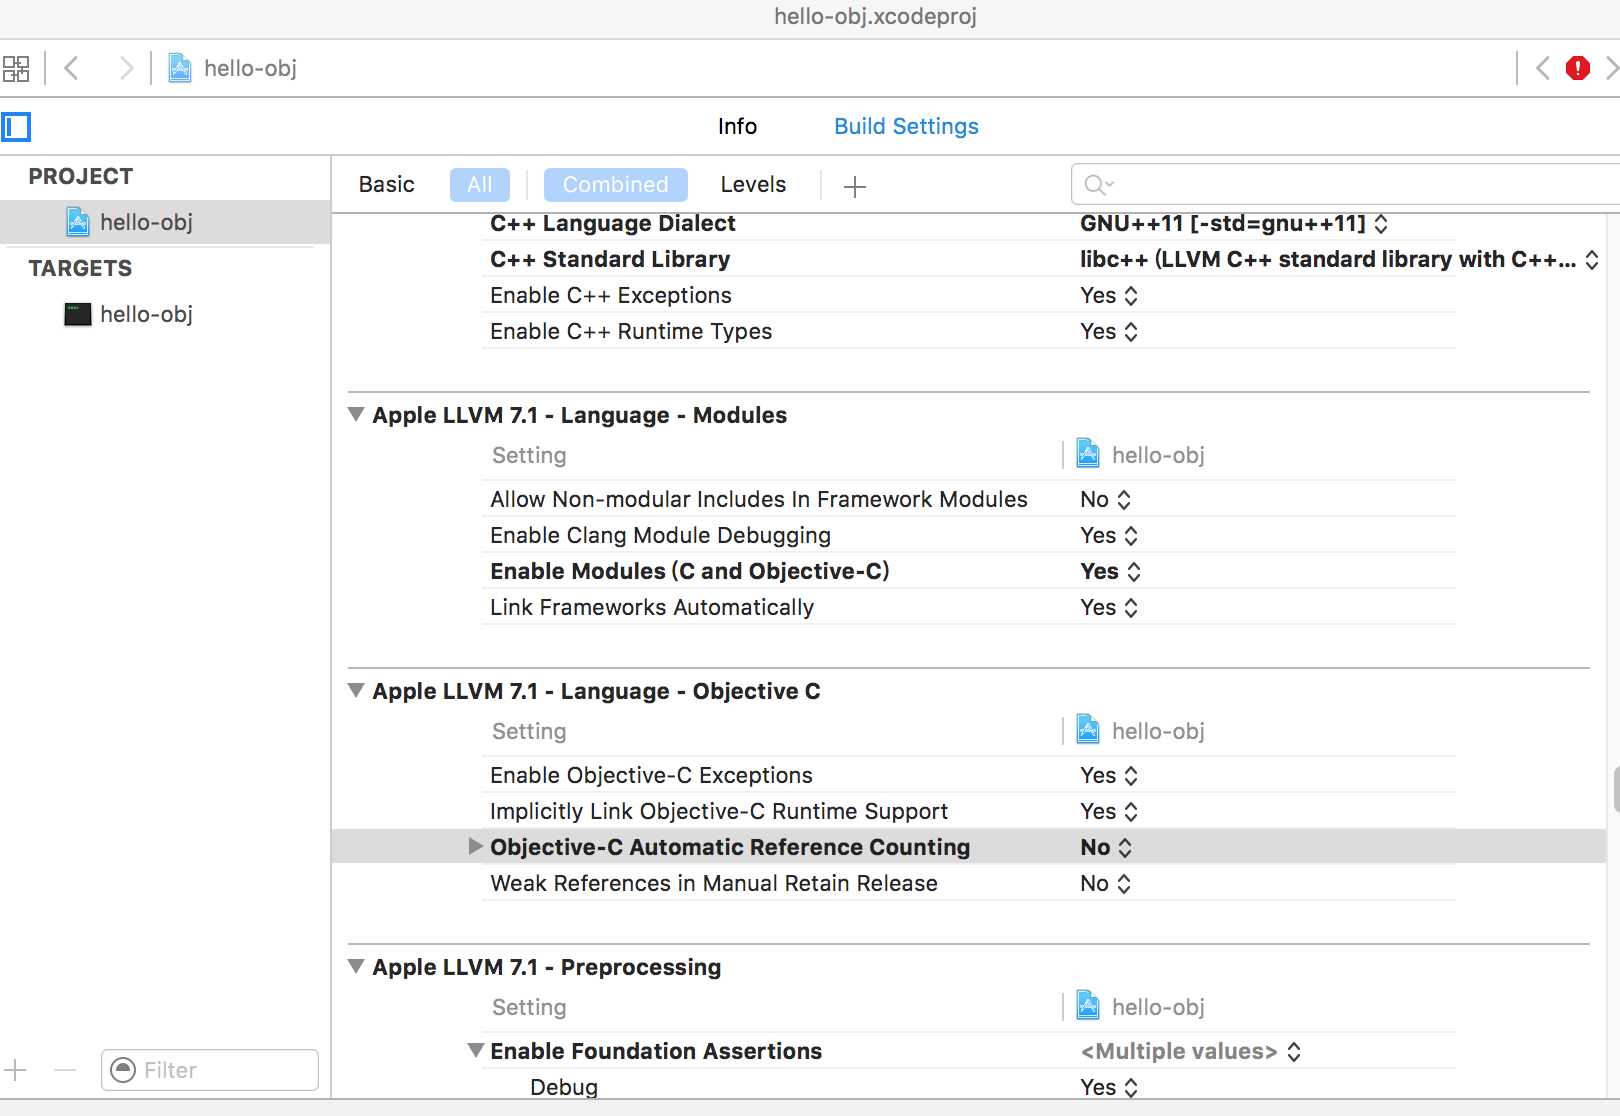Show All build settings
Screen dimensions: 1620x1116
[480, 185]
